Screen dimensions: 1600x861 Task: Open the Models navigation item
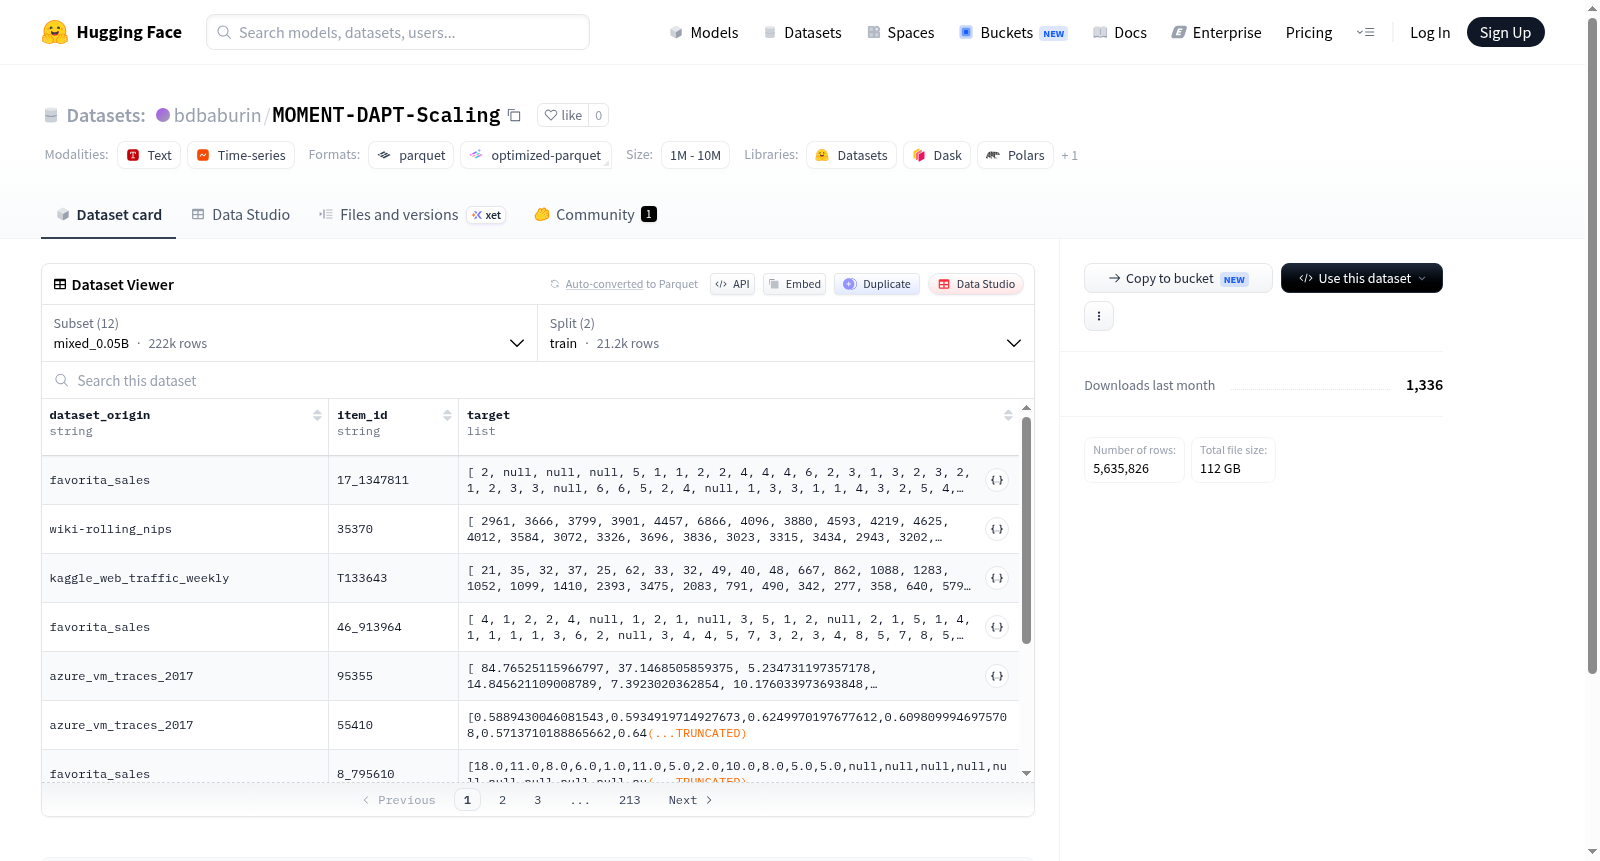click(x=704, y=32)
